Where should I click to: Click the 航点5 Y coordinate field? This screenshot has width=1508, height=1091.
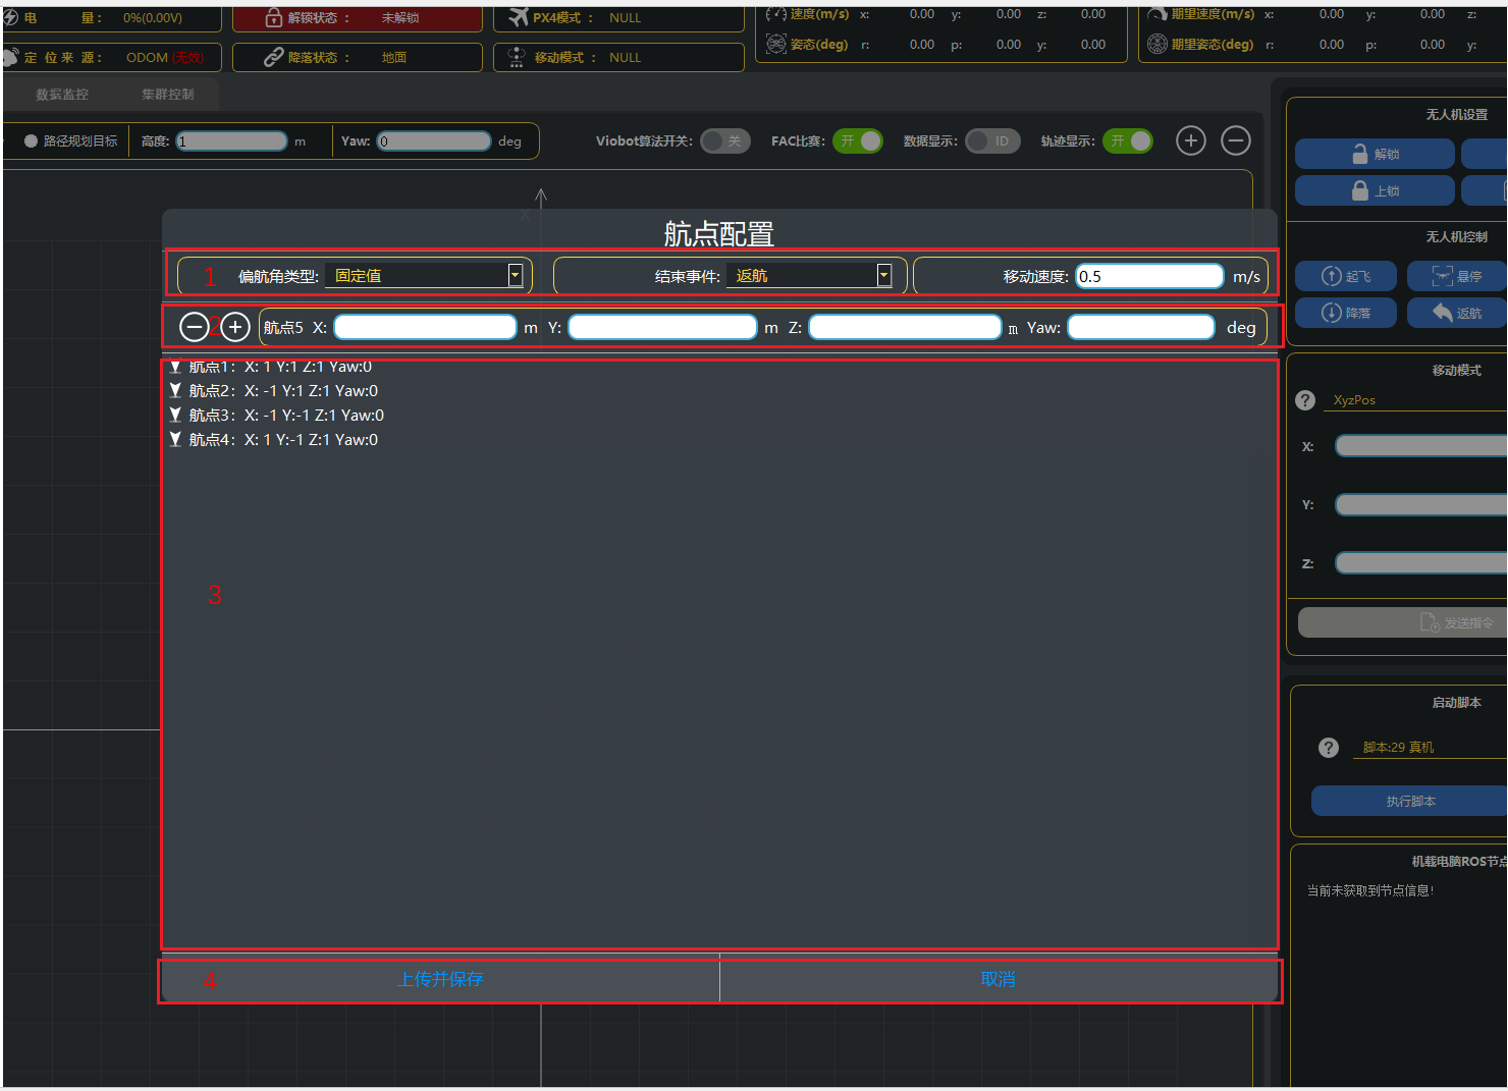pos(662,327)
